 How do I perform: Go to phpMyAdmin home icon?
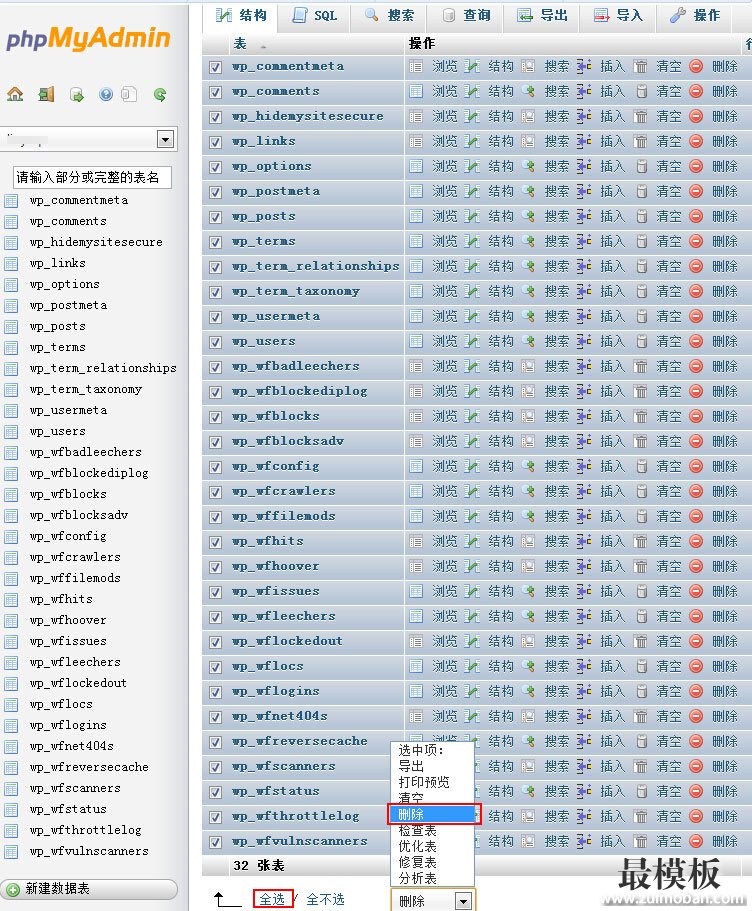point(15,94)
